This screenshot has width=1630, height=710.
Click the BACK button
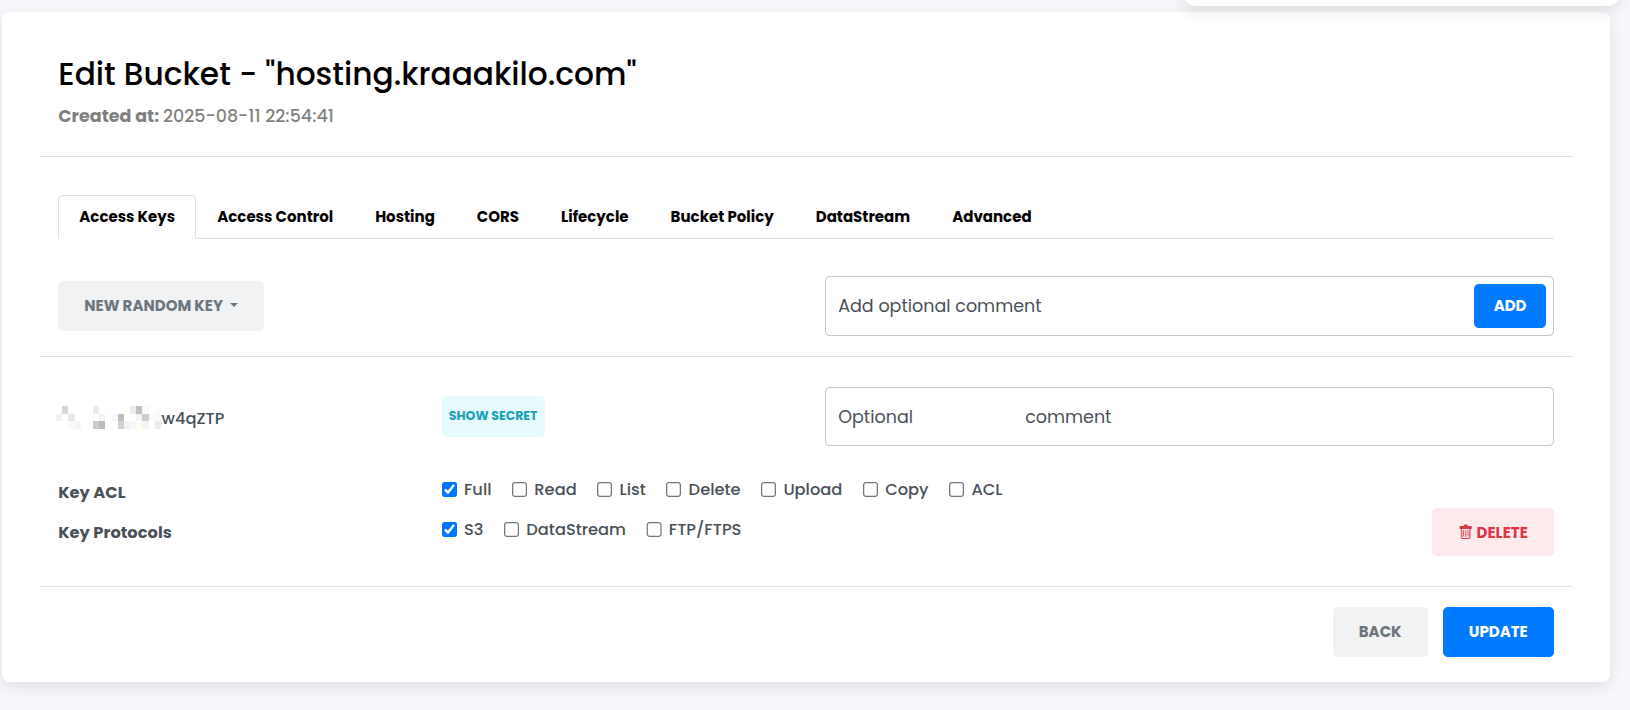pos(1380,632)
